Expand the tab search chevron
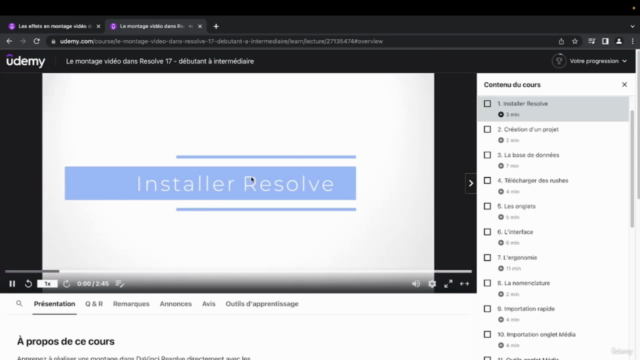This screenshot has height=360, width=640. 632,26
